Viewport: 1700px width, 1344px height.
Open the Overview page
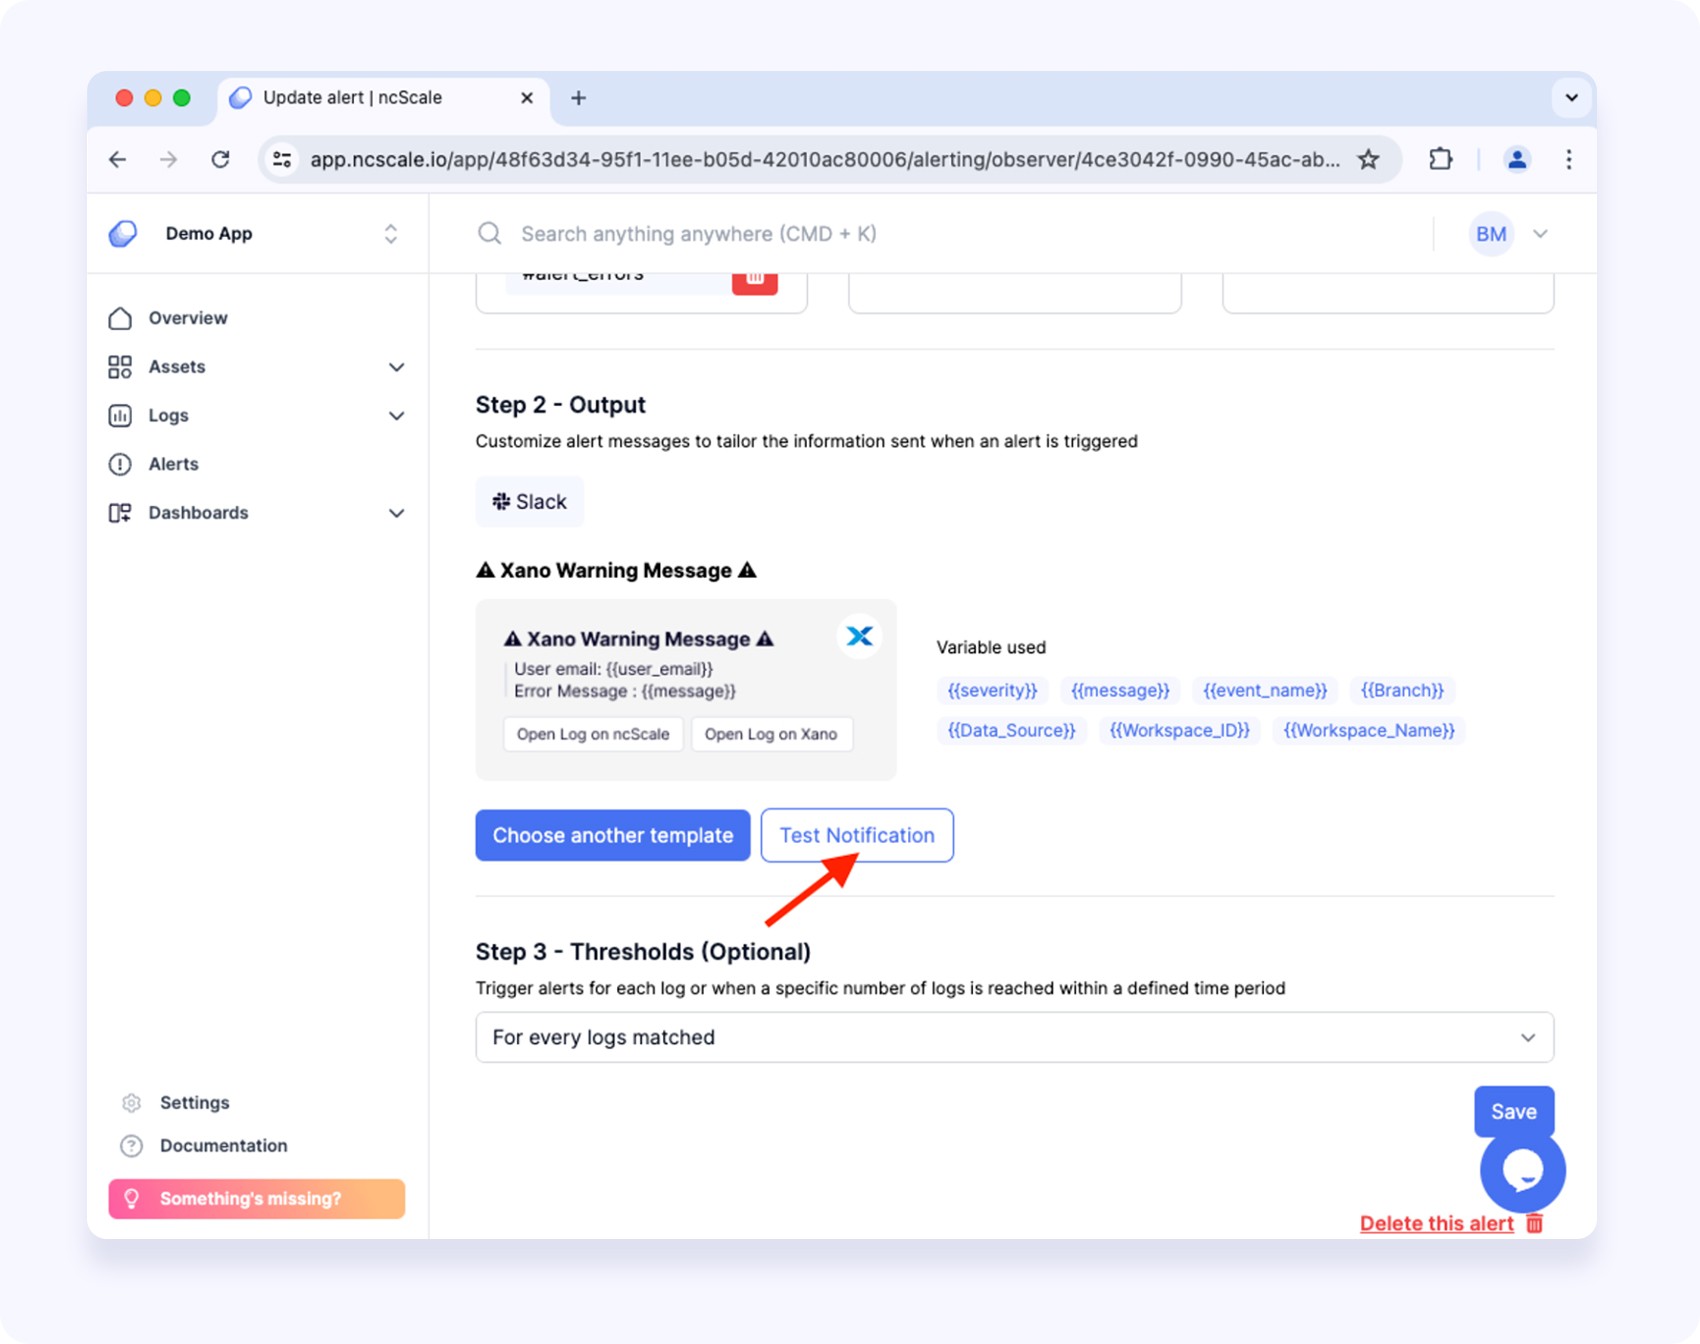tap(188, 318)
